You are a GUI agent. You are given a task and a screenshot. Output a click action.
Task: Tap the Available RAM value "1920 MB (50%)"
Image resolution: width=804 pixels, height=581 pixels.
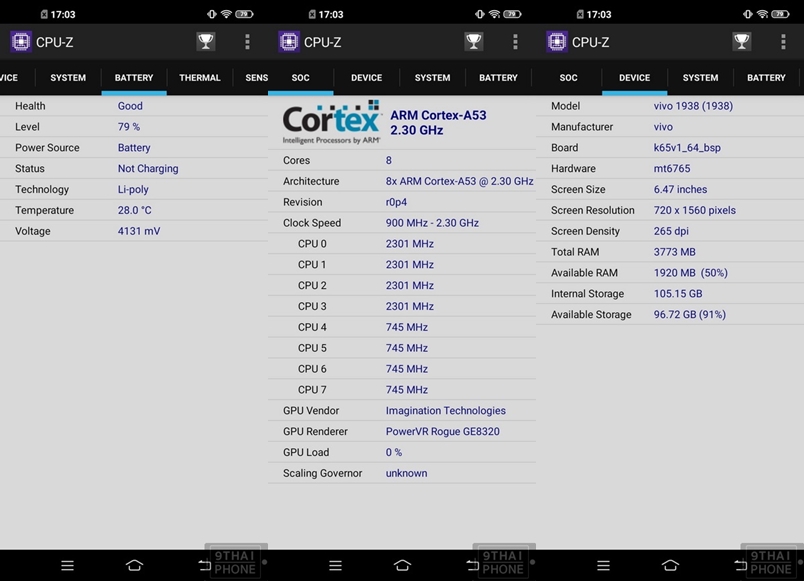pyautogui.click(x=691, y=273)
